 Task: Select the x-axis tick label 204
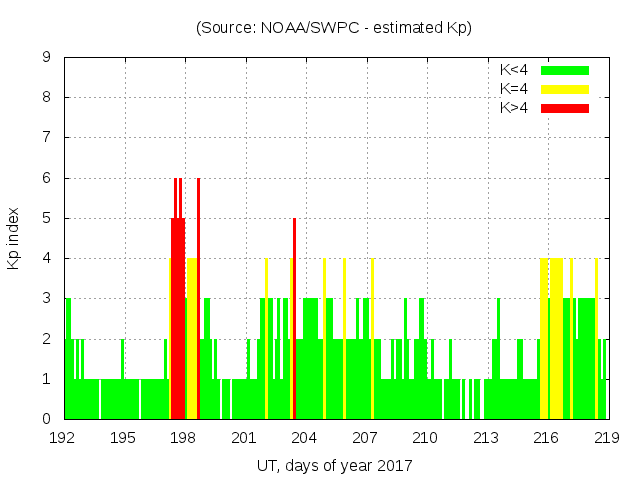pos(305,438)
